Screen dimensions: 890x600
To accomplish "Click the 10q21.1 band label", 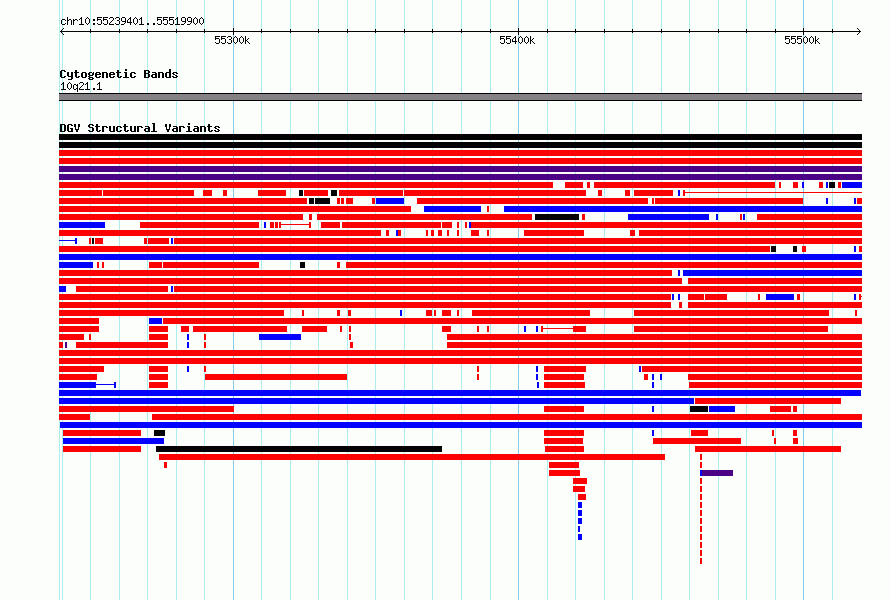I will 81,86.
